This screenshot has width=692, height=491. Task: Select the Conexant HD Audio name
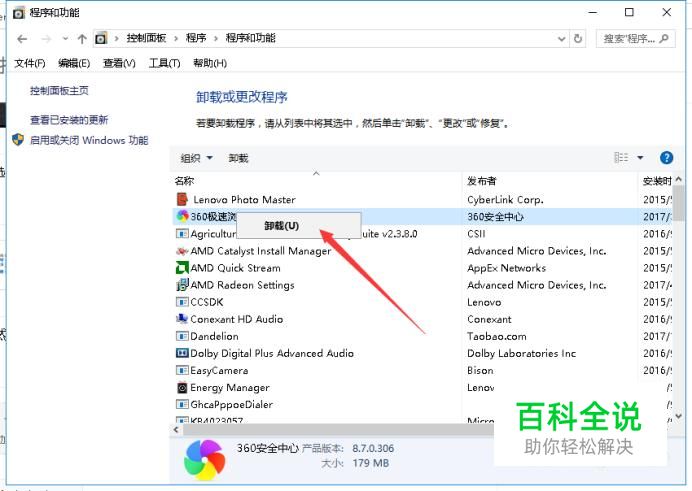tap(237, 319)
